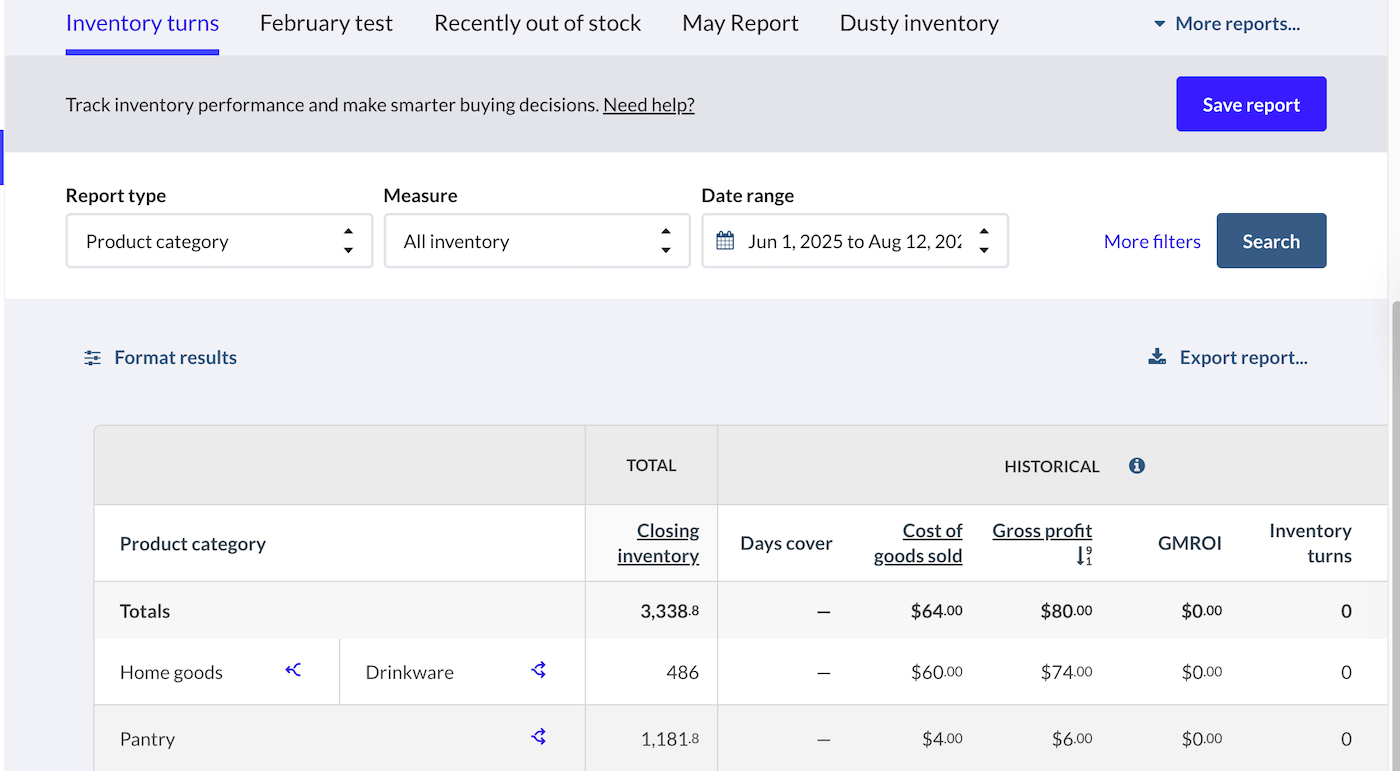1400x771 pixels.
Task: Show More filters options
Action: [1152, 240]
